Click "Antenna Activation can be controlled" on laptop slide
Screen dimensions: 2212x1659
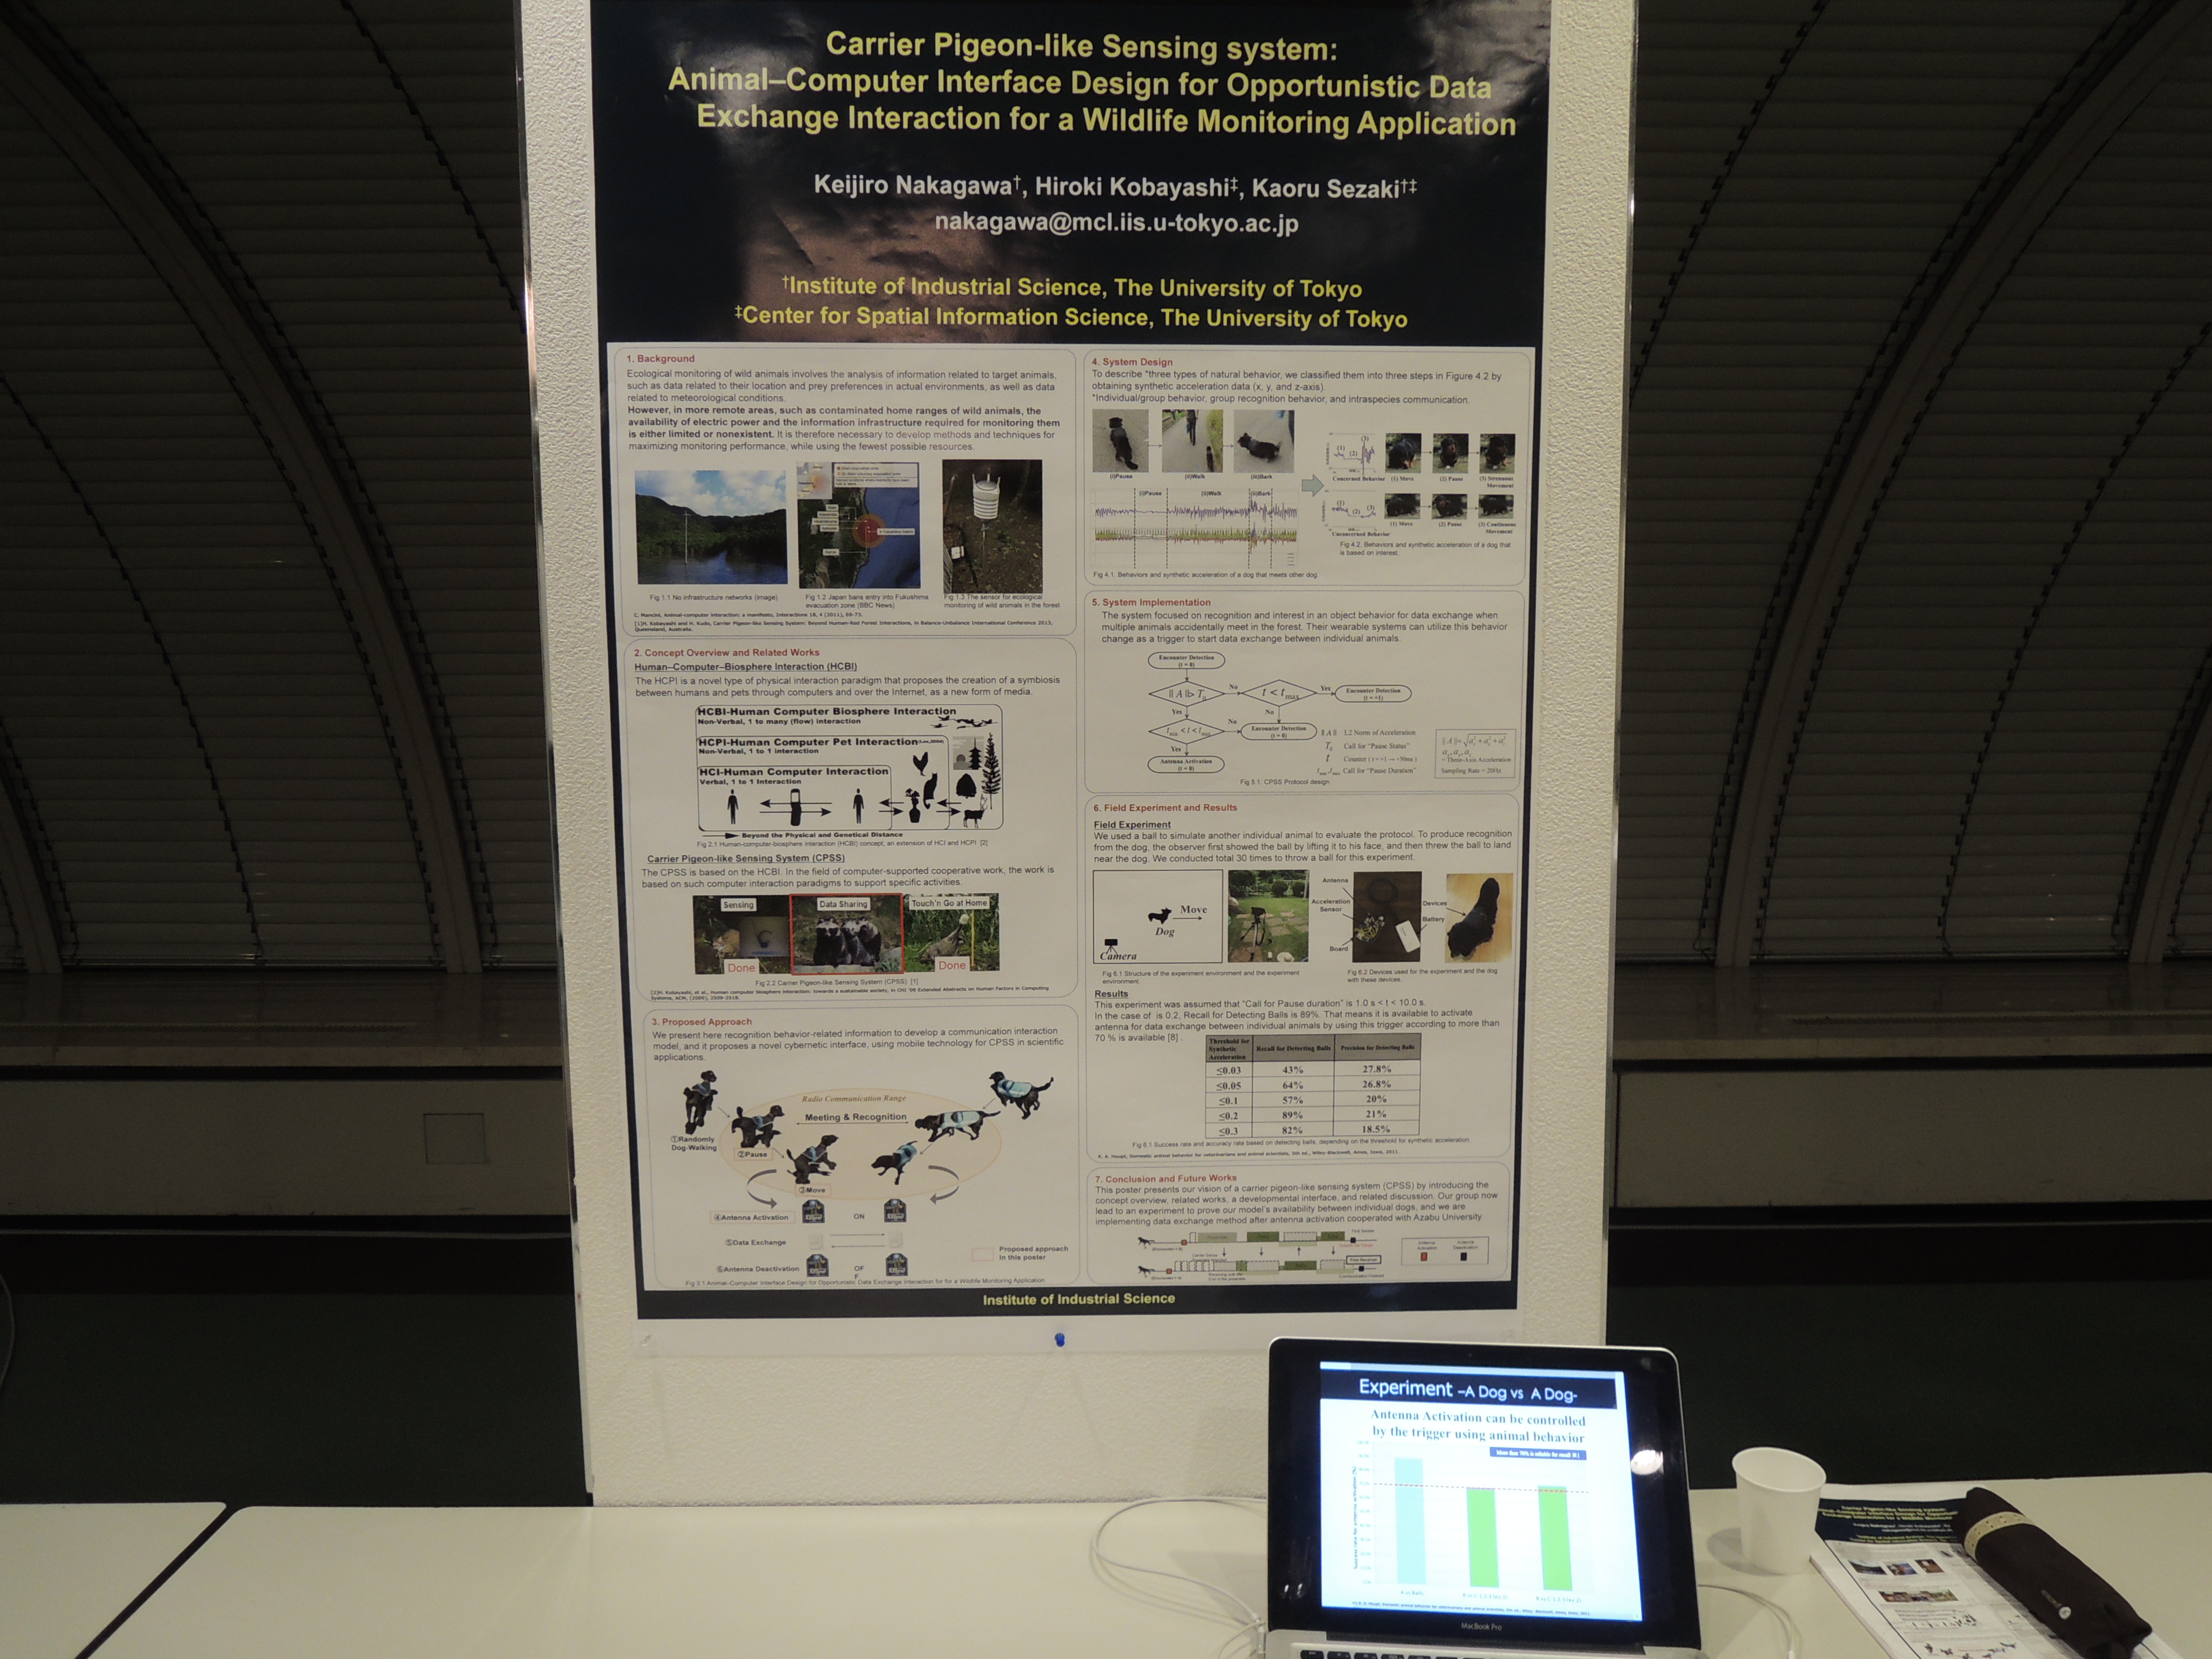coord(1477,1418)
